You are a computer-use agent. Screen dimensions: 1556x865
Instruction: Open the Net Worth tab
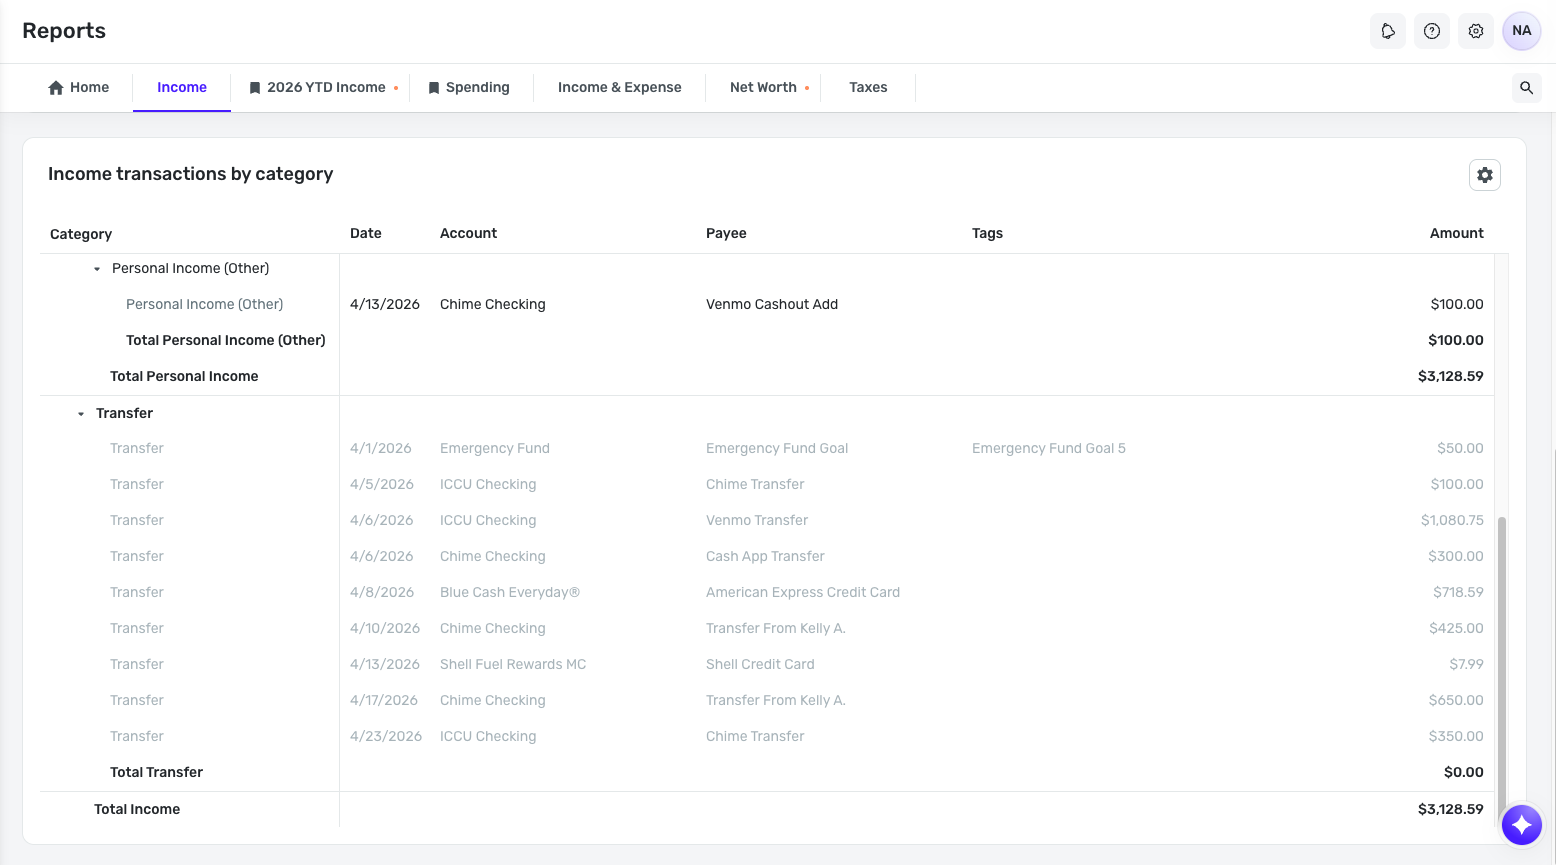coord(764,88)
